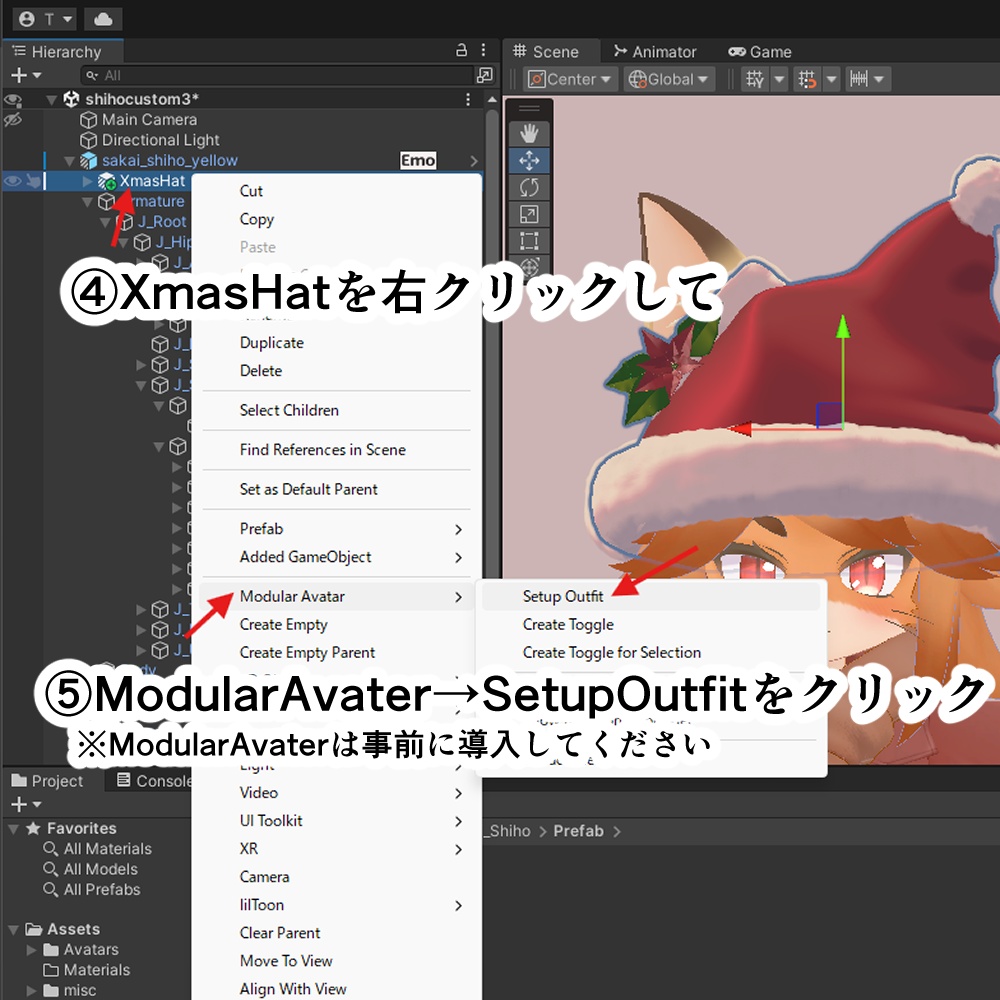Toggle XmasHat picking hand icon
The image size is (1000, 1000).
pos(33,181)
